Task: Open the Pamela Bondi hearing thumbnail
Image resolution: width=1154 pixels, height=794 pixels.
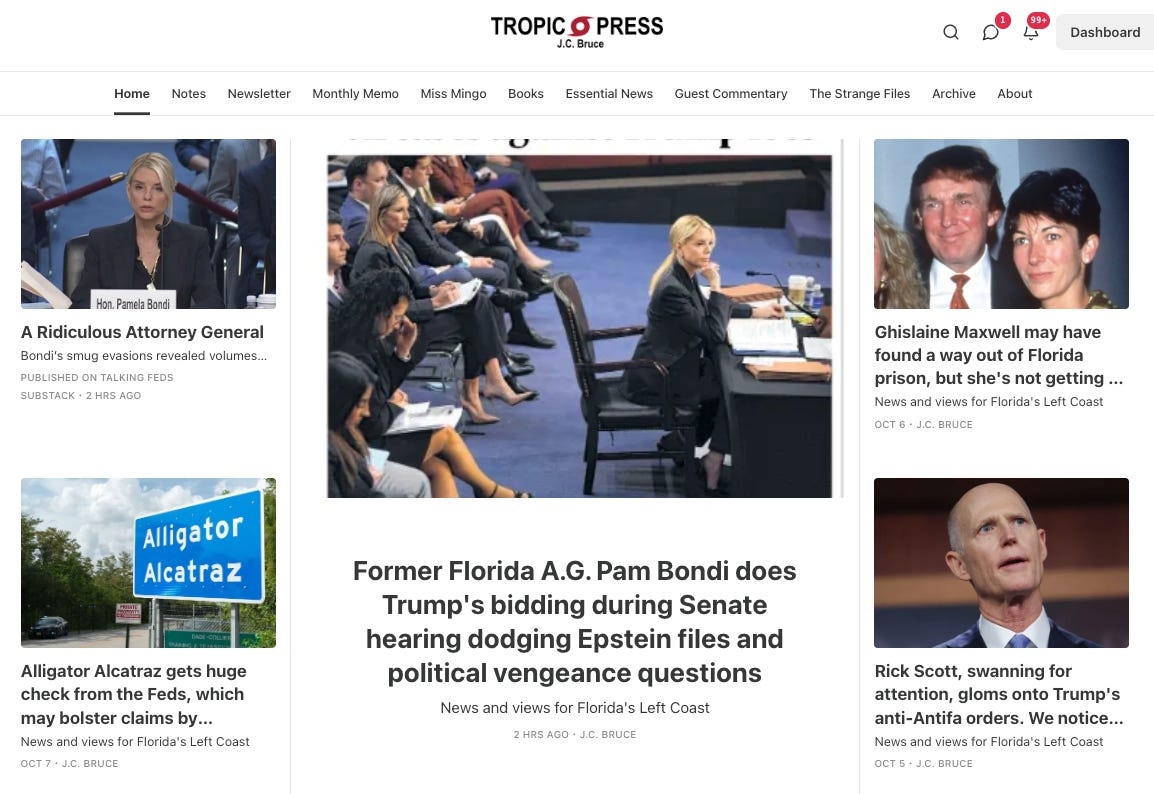Action: (149, 224)
